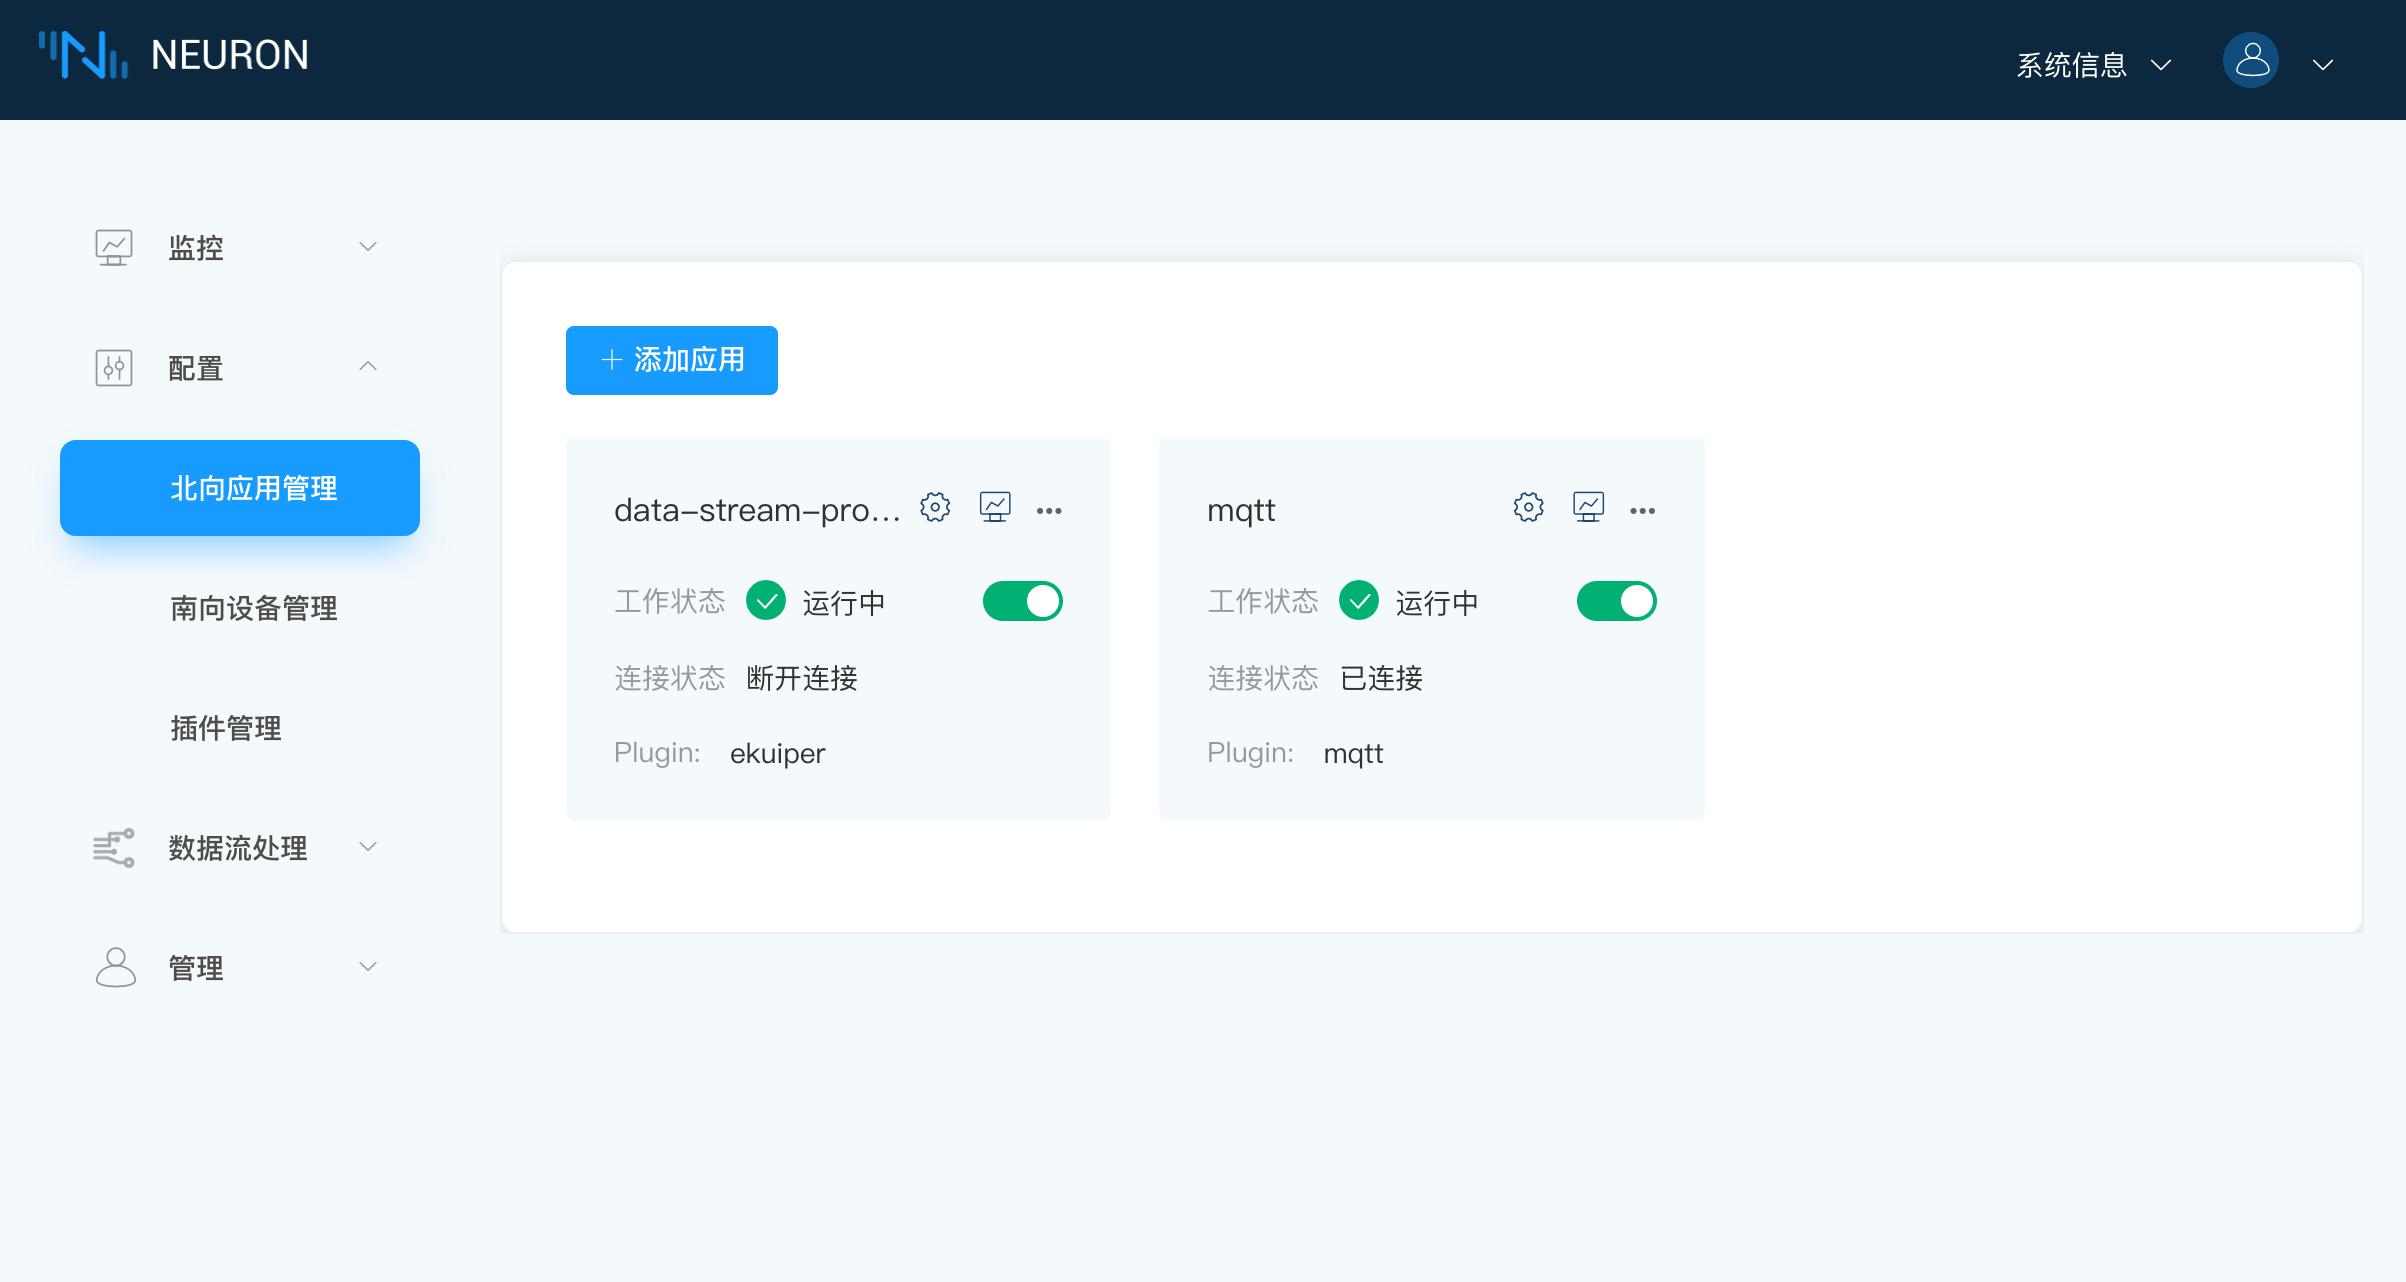2406x1282 pixels.
Task: Open settings for the data-stream-pro application
Action: tap(934, 507)
